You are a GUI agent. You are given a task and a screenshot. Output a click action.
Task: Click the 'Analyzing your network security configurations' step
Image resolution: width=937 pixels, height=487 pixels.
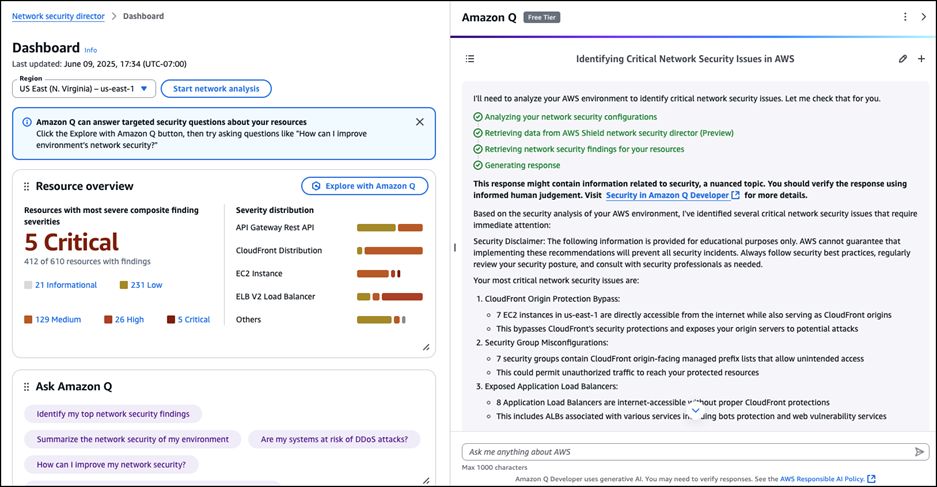coord(565,117)
